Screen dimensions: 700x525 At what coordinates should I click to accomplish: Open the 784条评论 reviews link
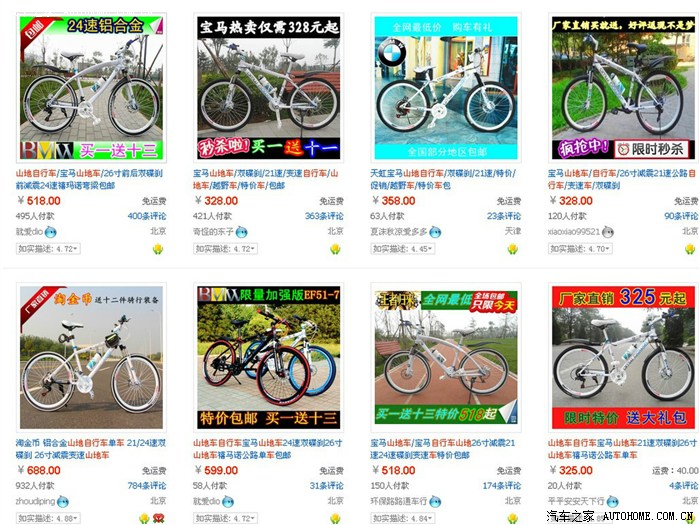pyautogui.click(x=147, y=486)
